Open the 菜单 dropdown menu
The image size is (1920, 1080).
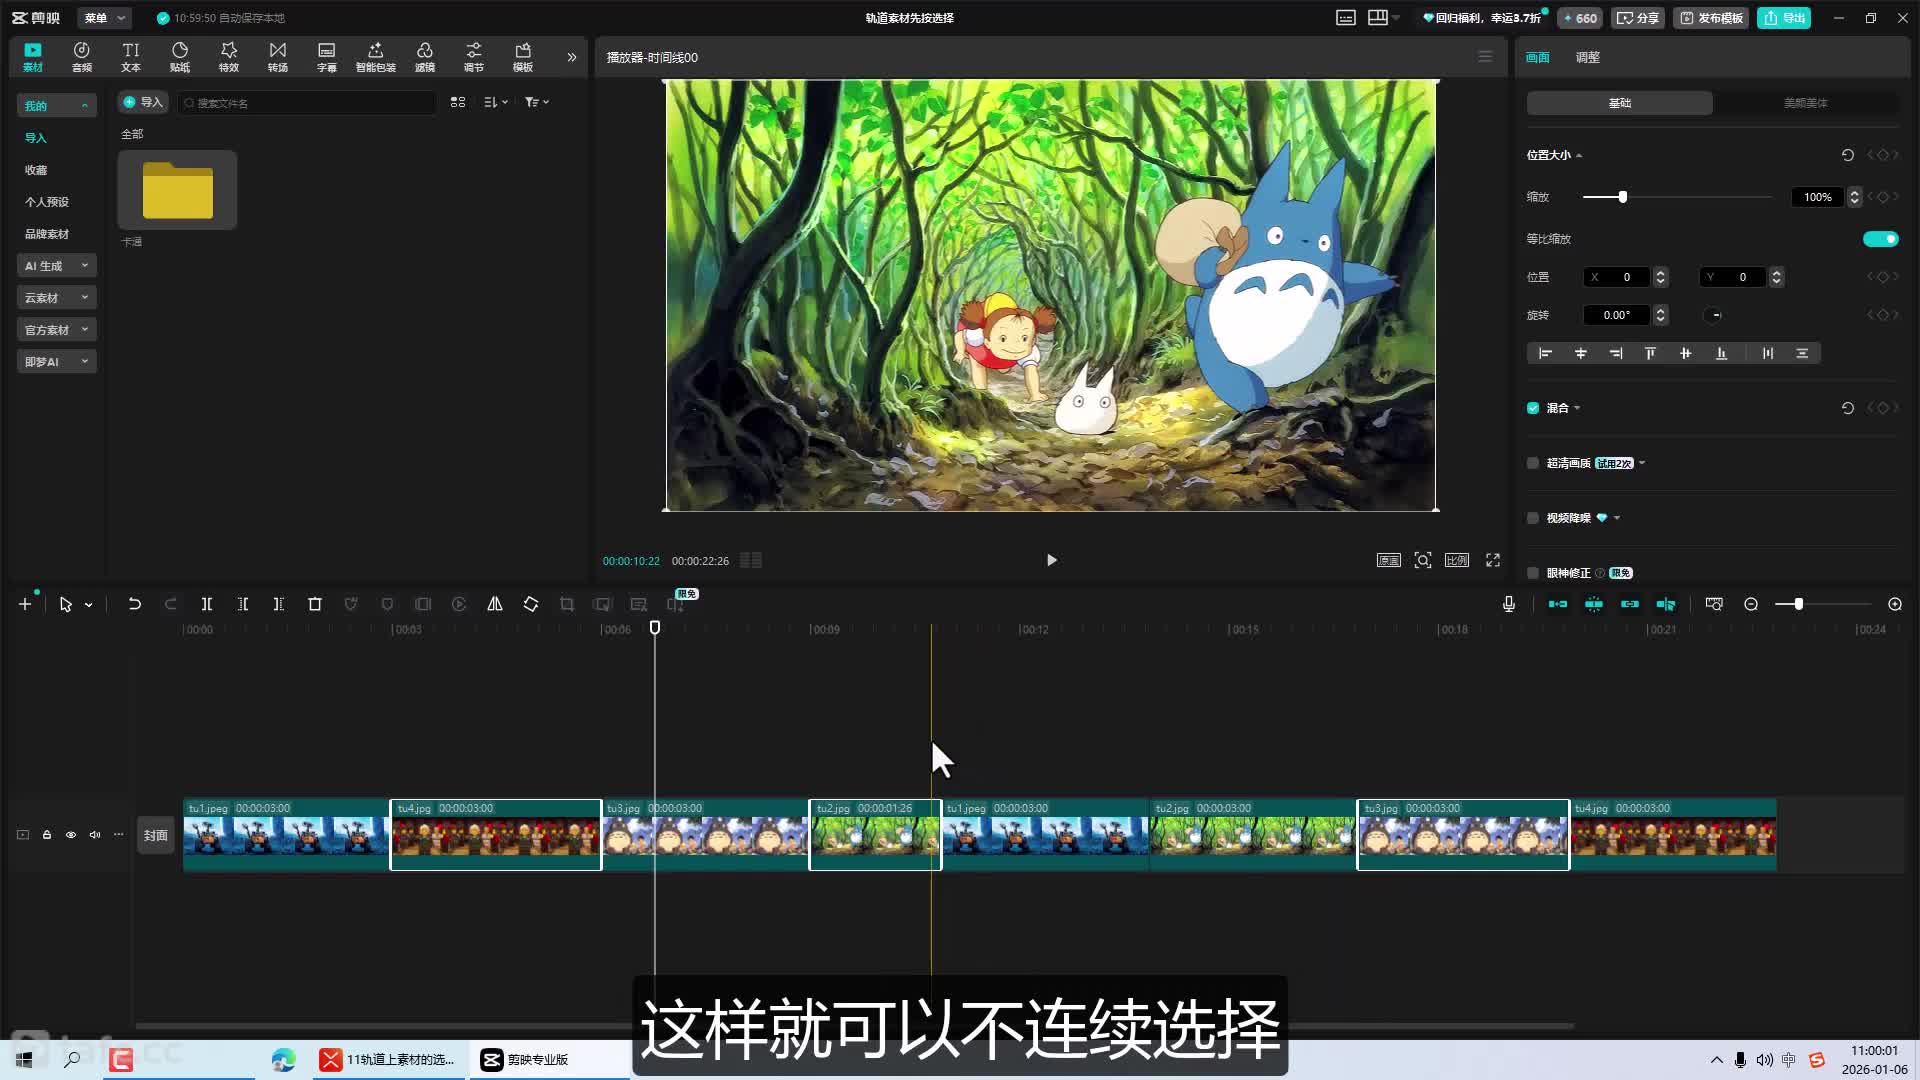tap(104, 18)
